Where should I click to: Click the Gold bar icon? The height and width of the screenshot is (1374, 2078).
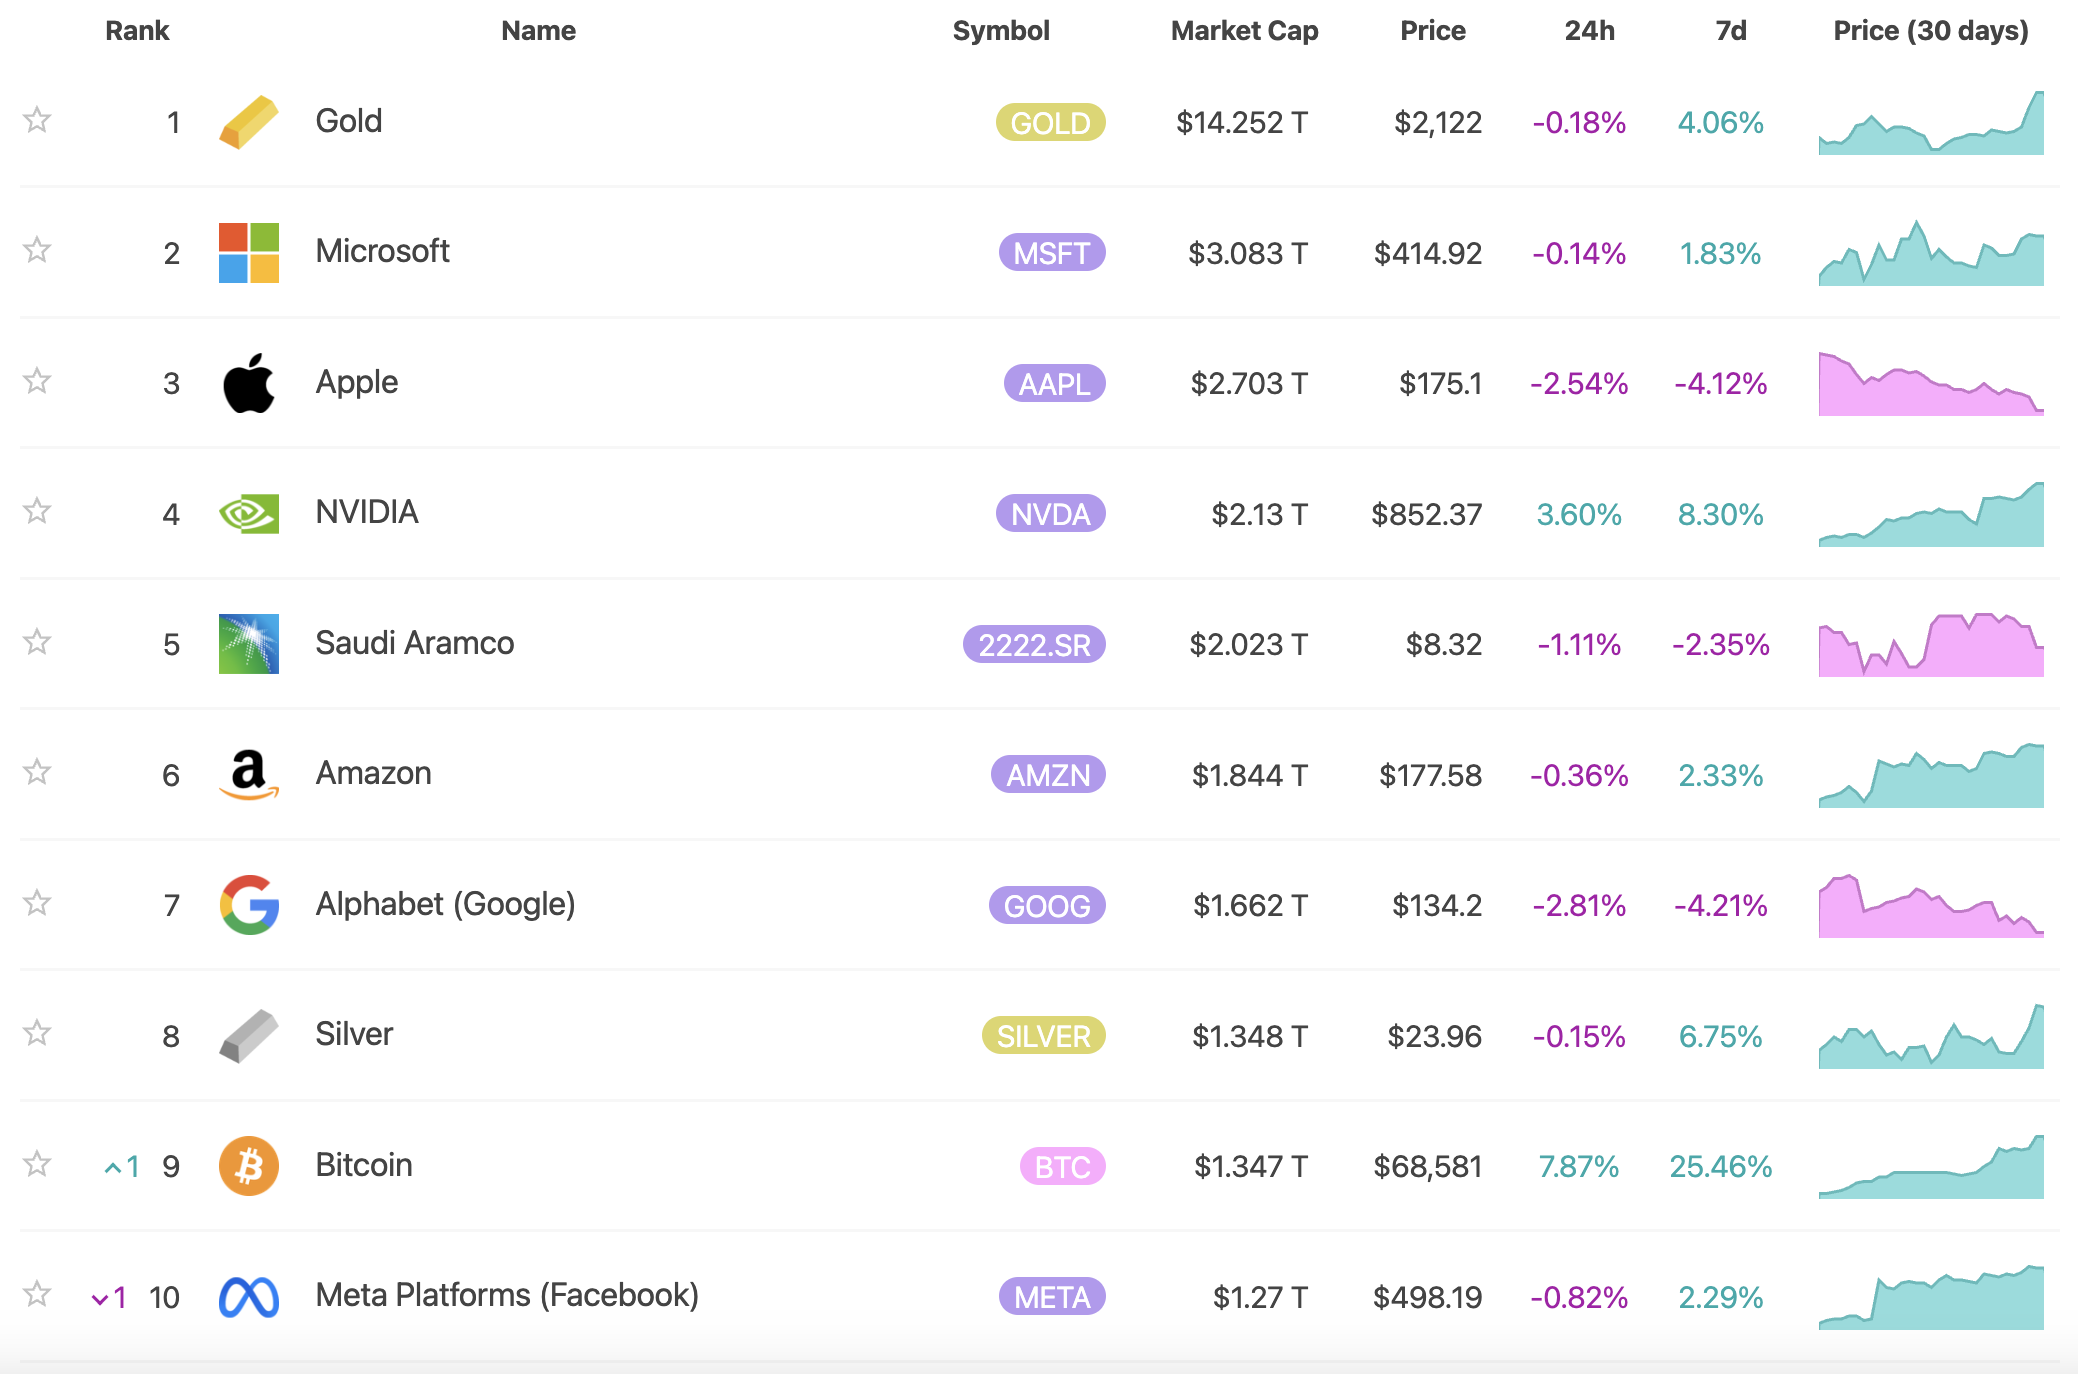pos(248,122)
